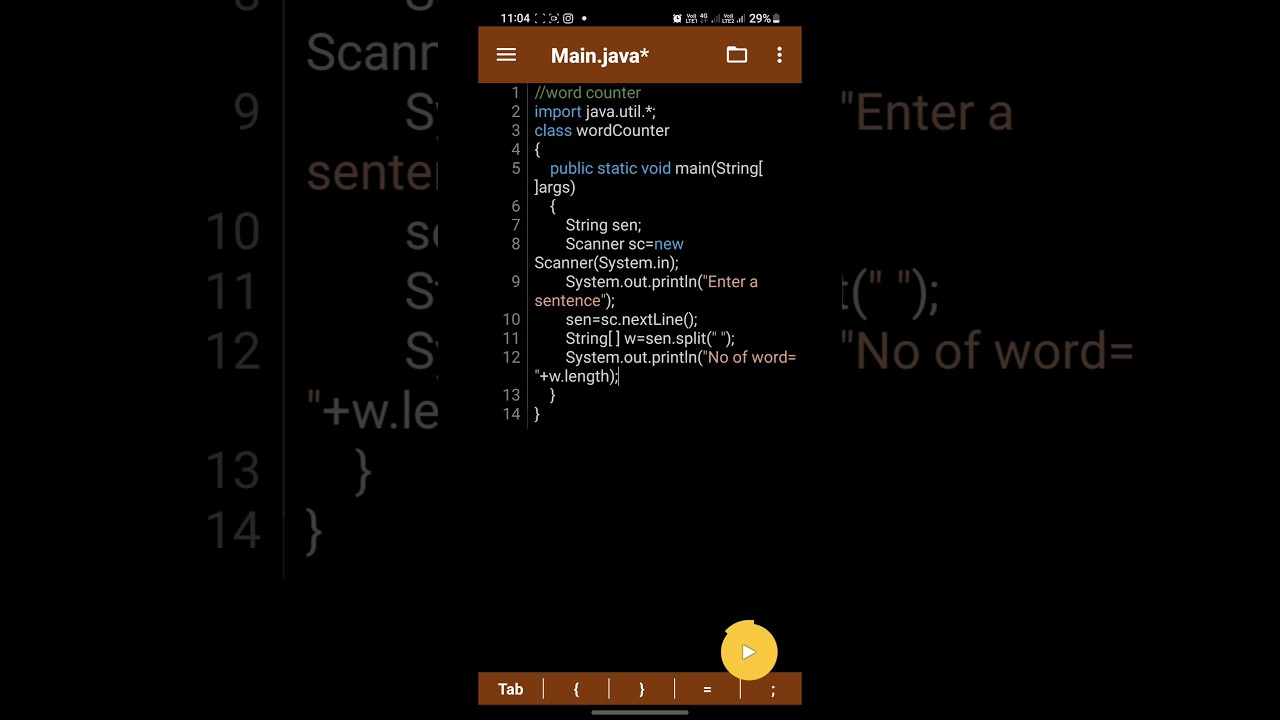Click the 'sen=sc.nextLine();' statement
The height and width of the screenshot is (720, 1280).
coord(631,321)
